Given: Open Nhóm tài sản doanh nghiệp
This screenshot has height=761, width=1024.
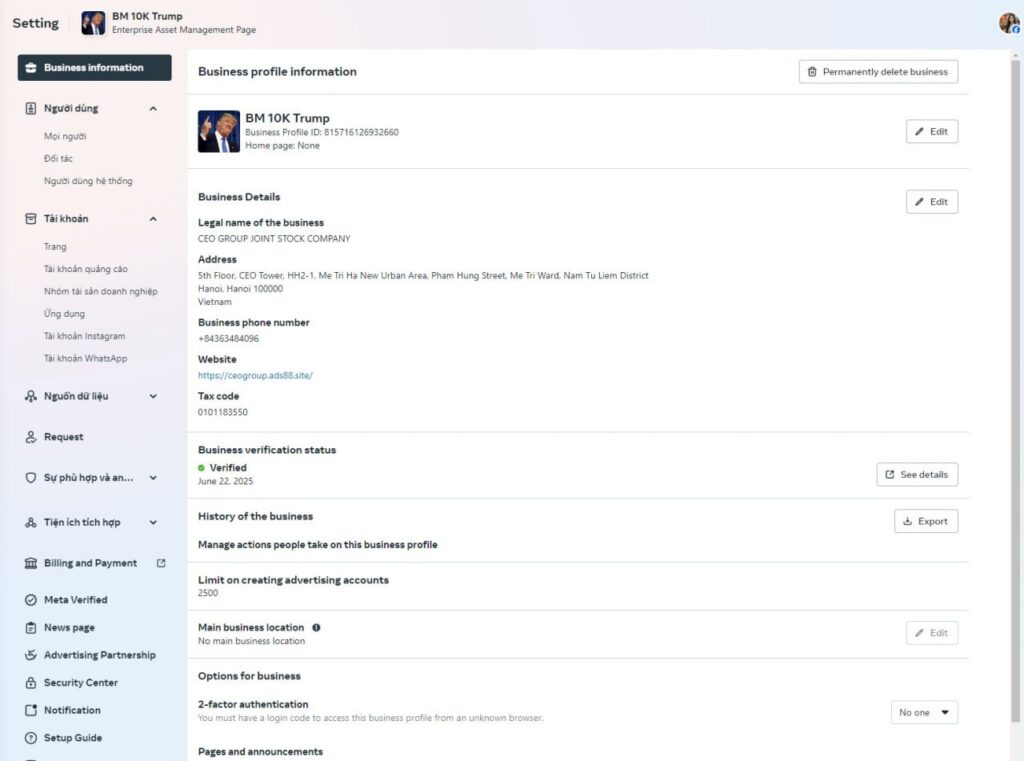Looking at the screenshot, I should click(x=101, y=291).
